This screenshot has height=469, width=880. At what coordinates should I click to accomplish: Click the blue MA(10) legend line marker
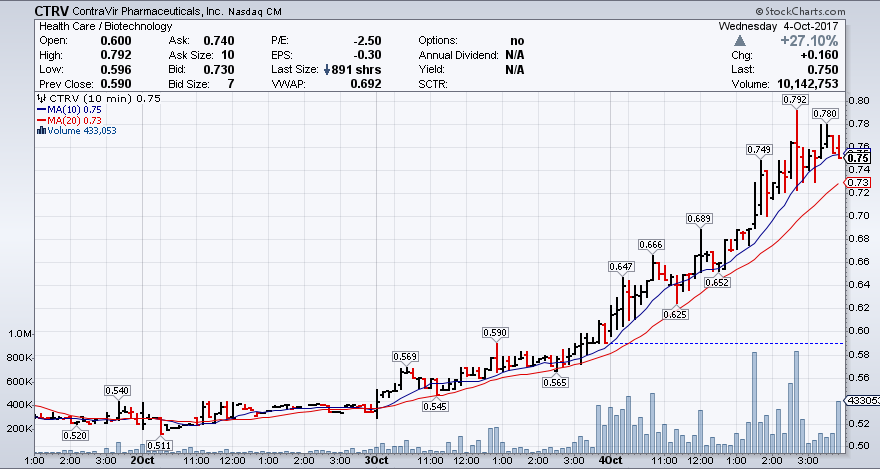40,109
